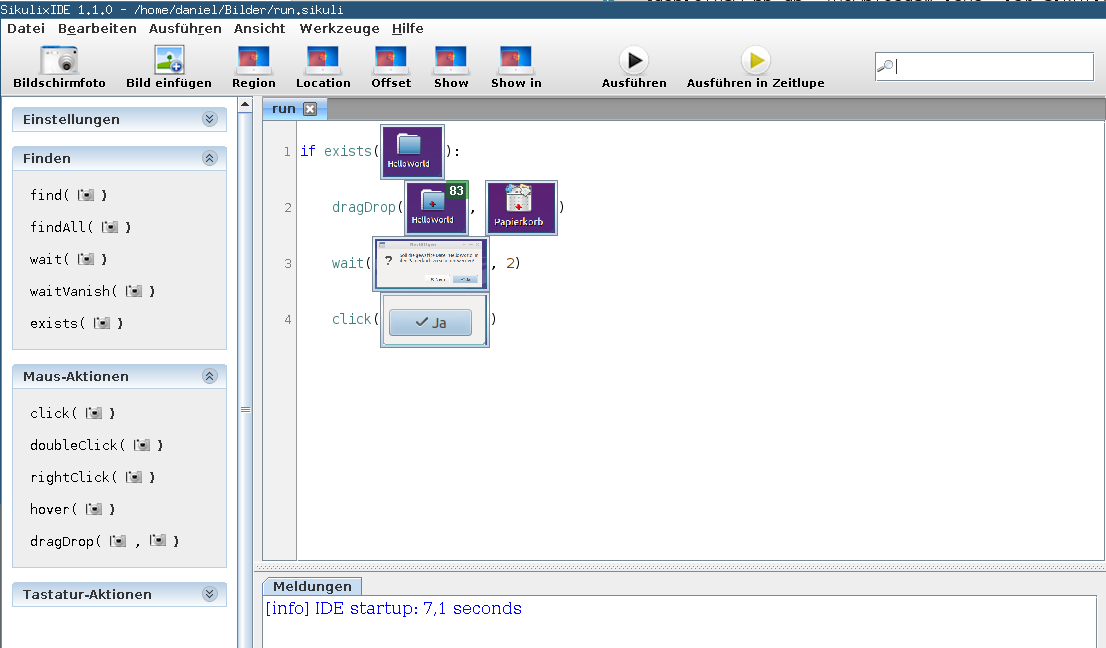The image size is (1106, 648).
Task: Click the Offset toolbar icon
Action: [x=391, y=61]
